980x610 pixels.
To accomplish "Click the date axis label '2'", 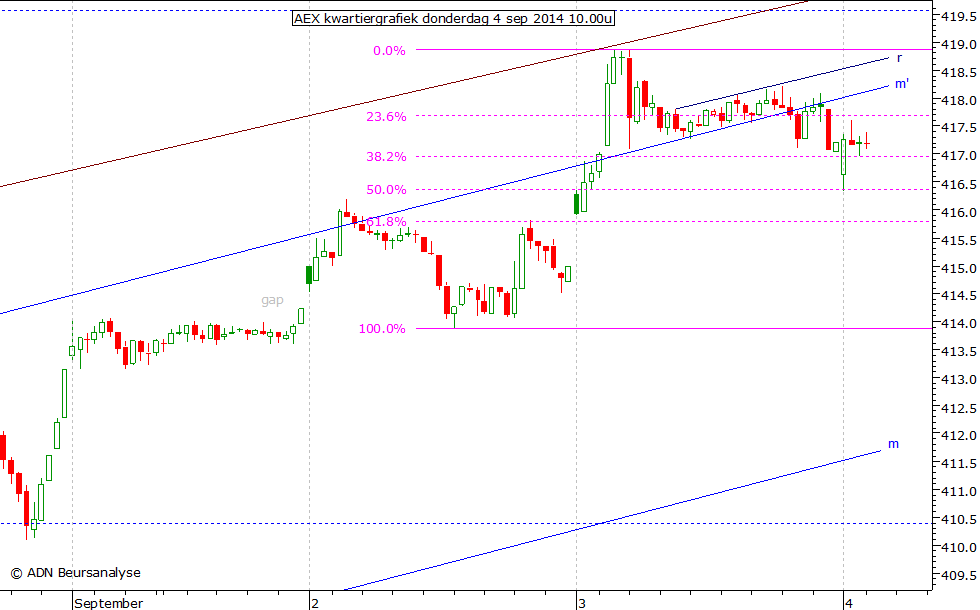I will (x=315, y=603).
